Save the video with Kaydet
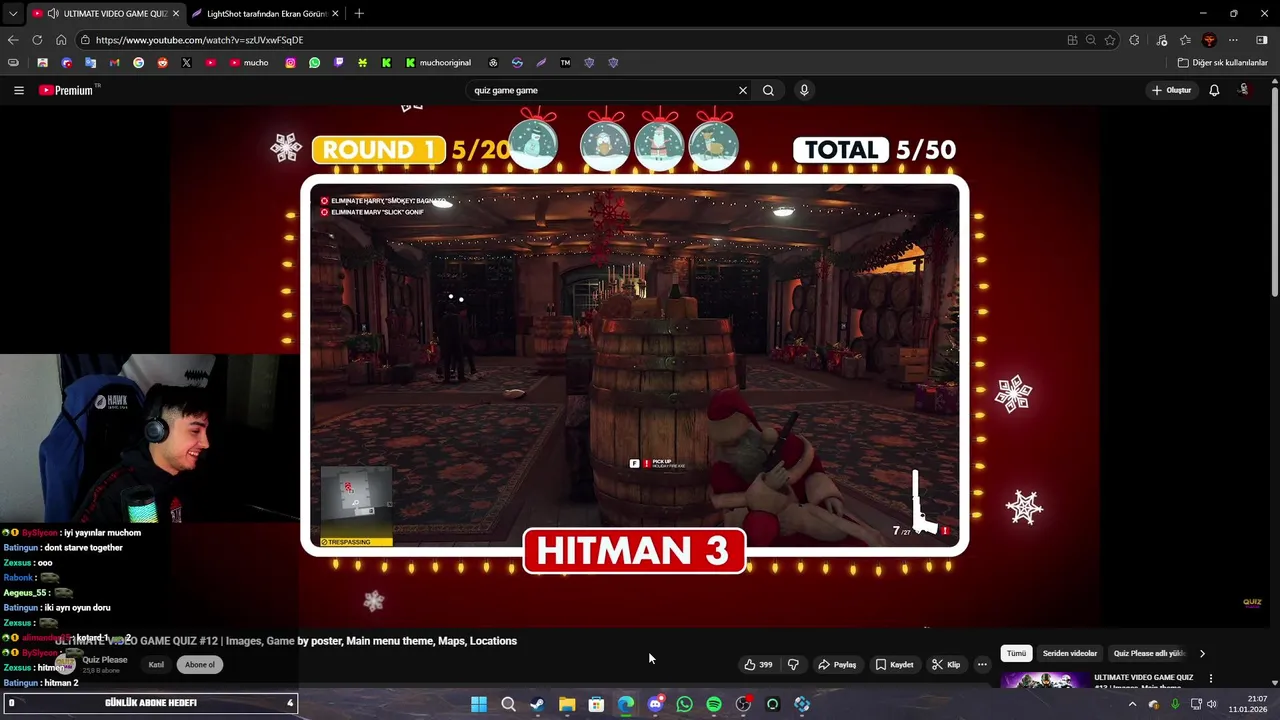1280x720 pixels. [x=894, y=664]
